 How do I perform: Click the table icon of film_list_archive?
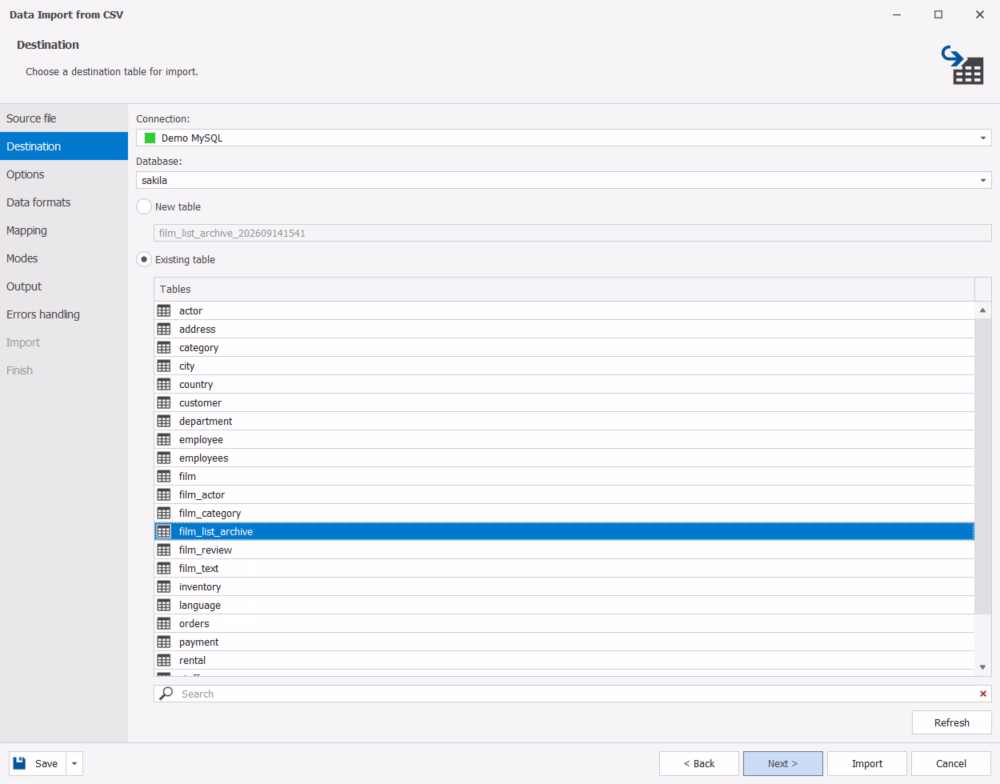pos(164,531)
